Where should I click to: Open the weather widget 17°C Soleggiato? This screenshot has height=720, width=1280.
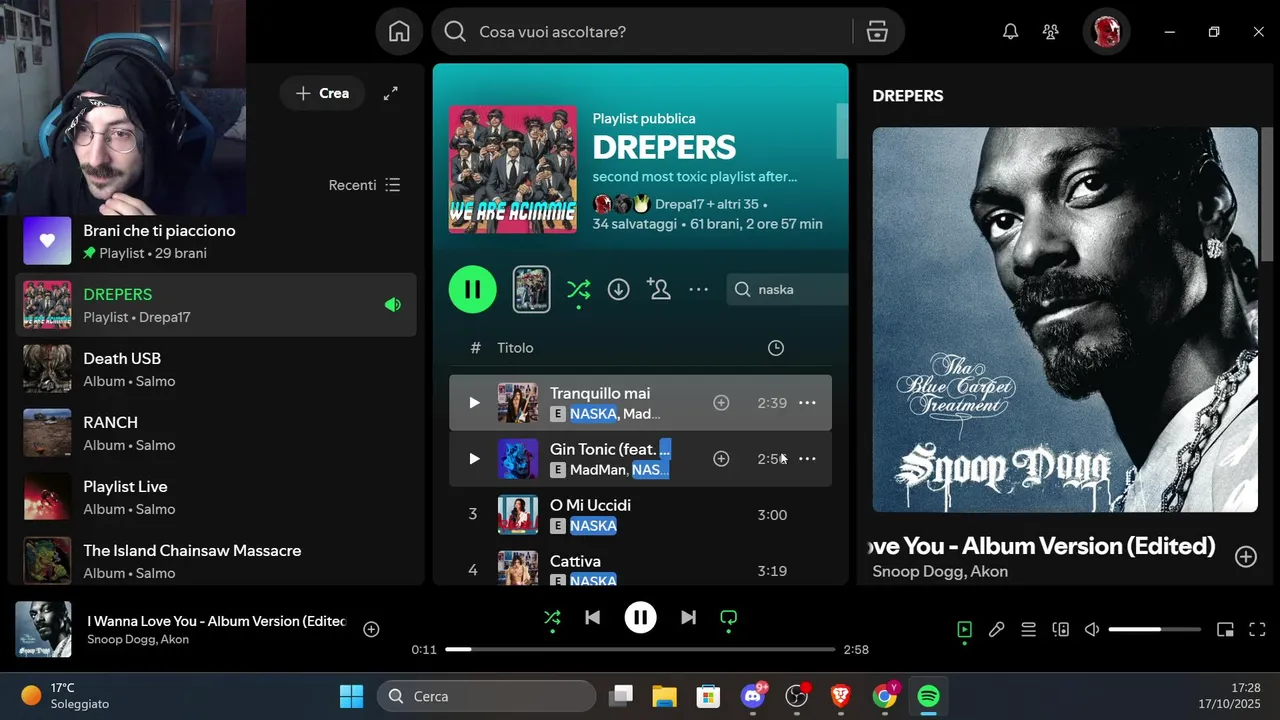66,696
